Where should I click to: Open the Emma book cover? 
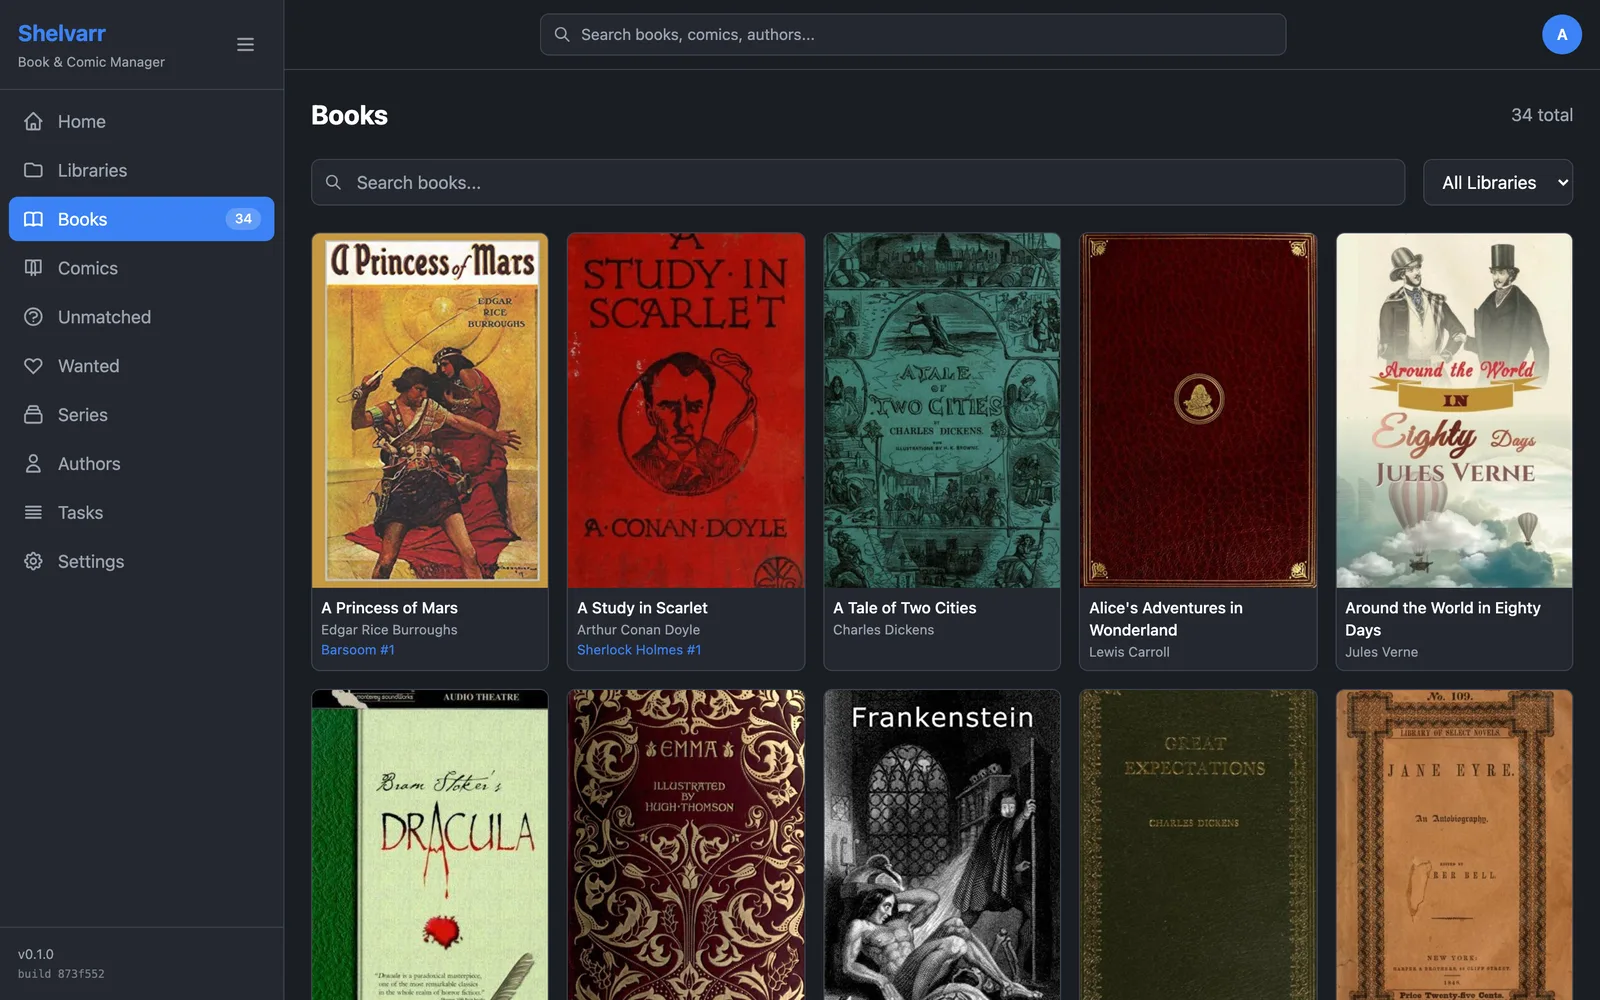tap(686, 845)
